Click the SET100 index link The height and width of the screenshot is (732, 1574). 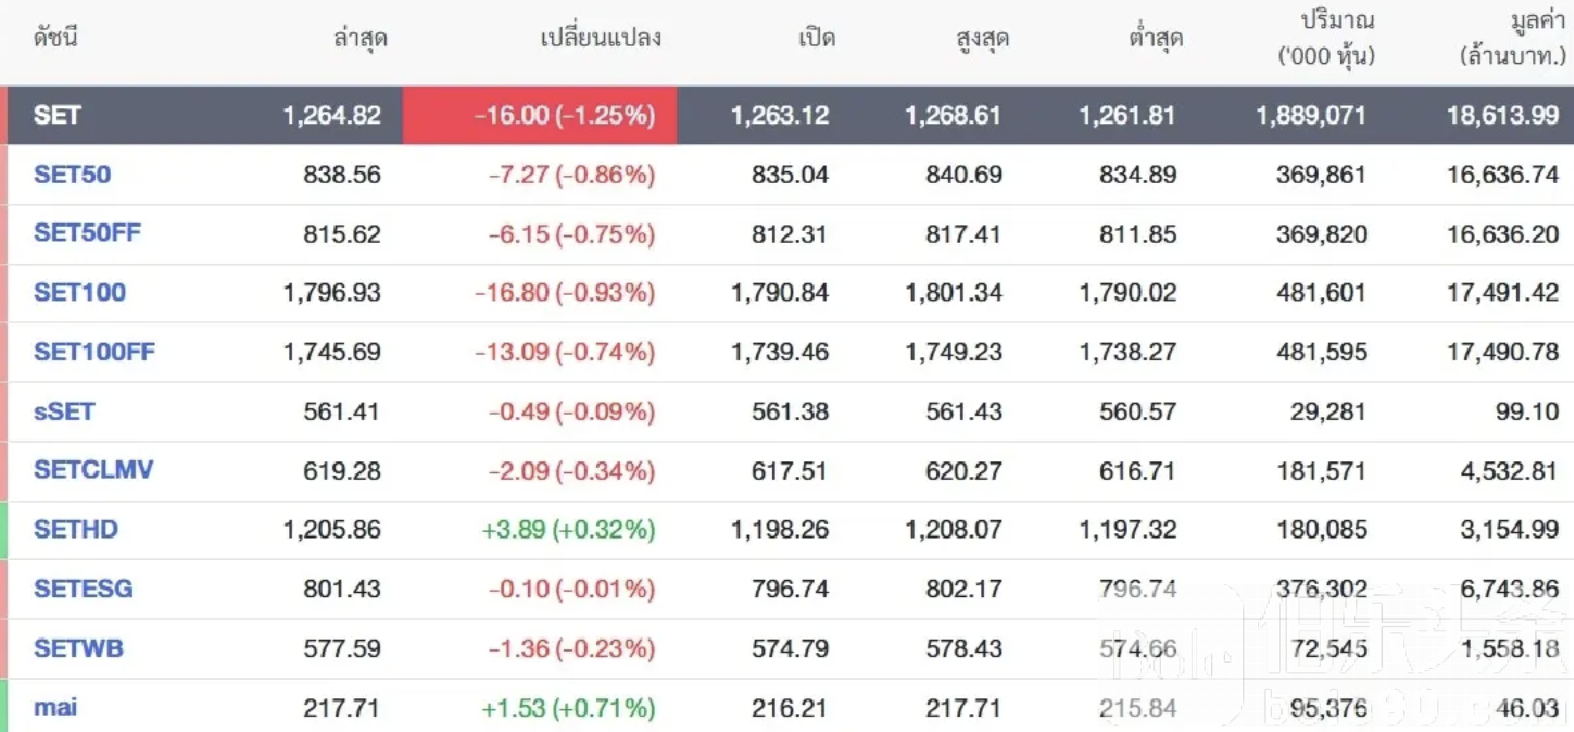80,292
